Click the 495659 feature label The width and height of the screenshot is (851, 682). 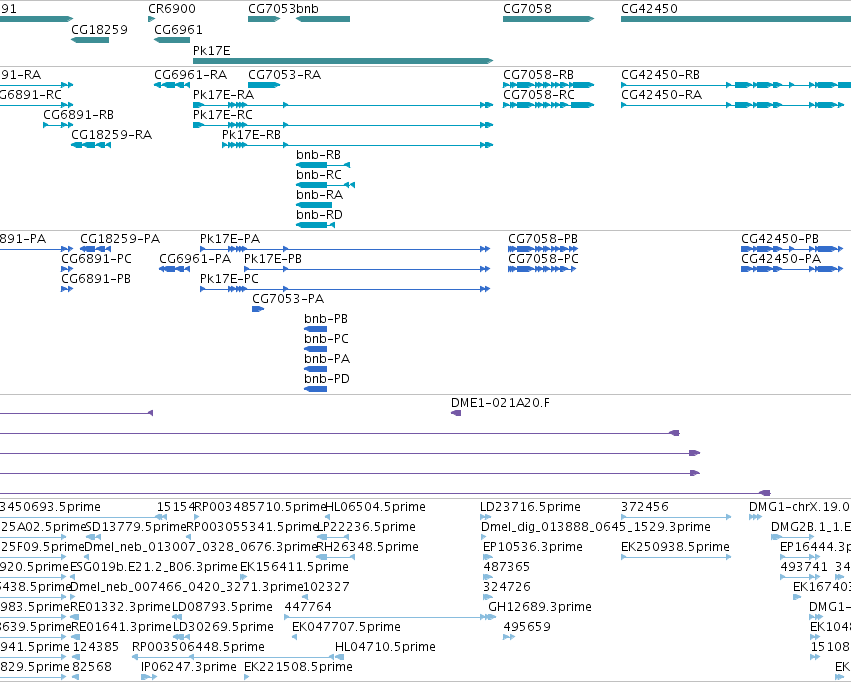[x=527, y=627]
